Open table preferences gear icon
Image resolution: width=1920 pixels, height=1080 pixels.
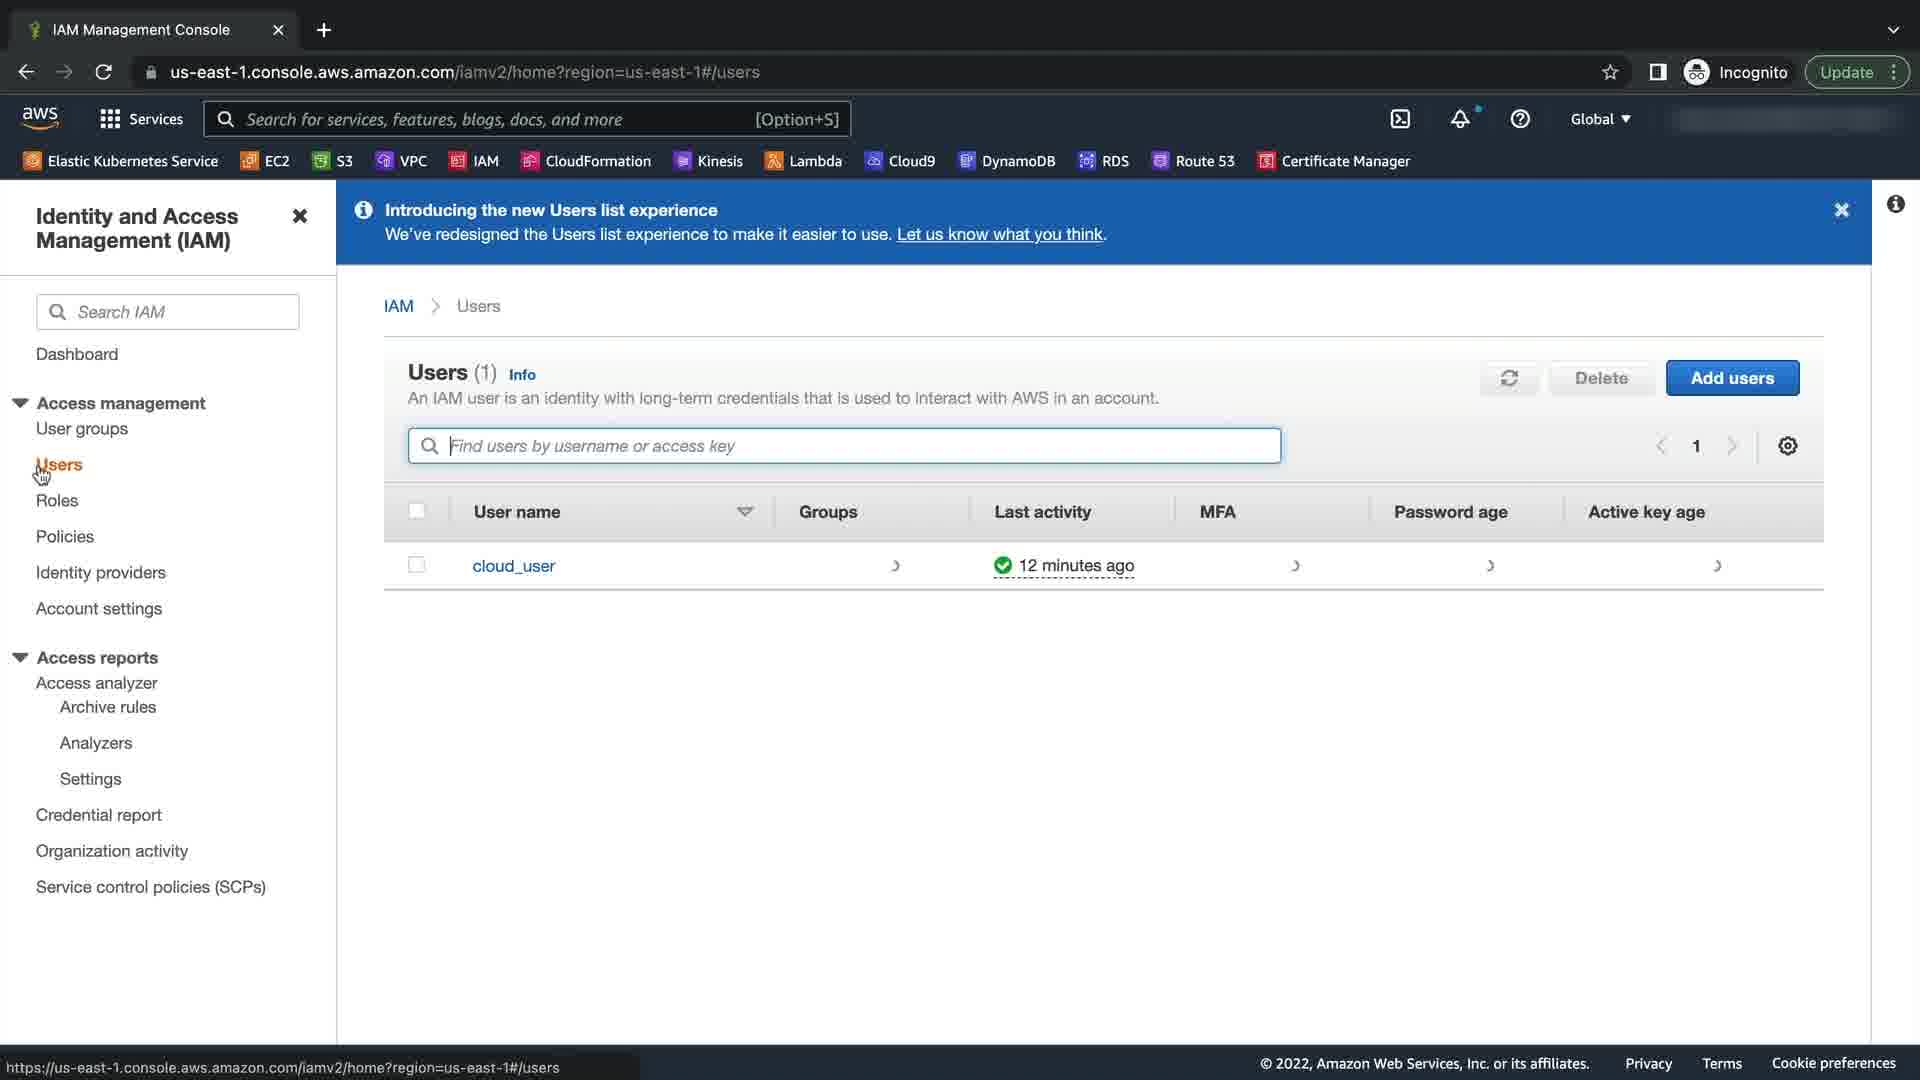click(1788, 446)
